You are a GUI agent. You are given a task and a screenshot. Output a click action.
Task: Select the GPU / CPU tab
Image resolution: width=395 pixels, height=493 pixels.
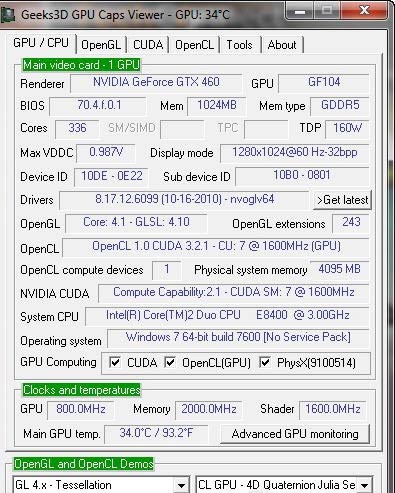click(x=41, y=43)
